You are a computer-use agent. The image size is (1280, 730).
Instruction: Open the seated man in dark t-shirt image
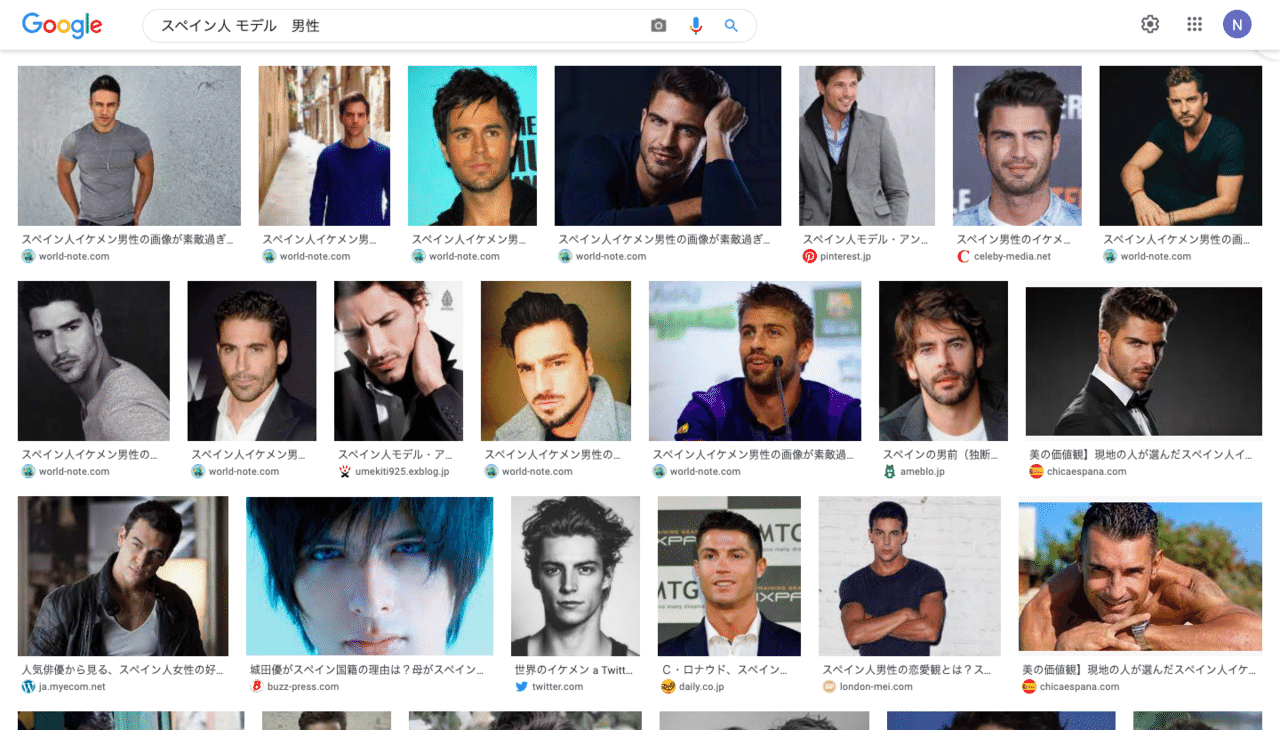click(x=1180, y=146)
